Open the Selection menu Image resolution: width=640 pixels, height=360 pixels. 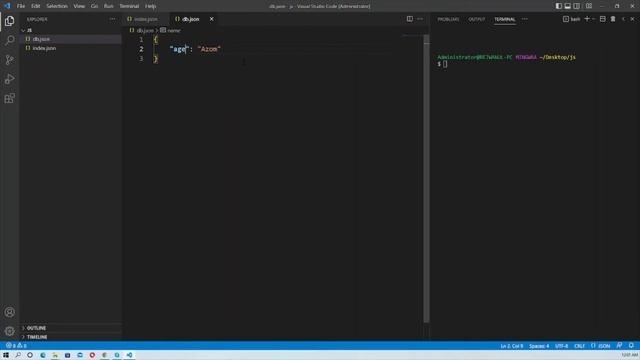pyautogui.click(x=57, y=6)
